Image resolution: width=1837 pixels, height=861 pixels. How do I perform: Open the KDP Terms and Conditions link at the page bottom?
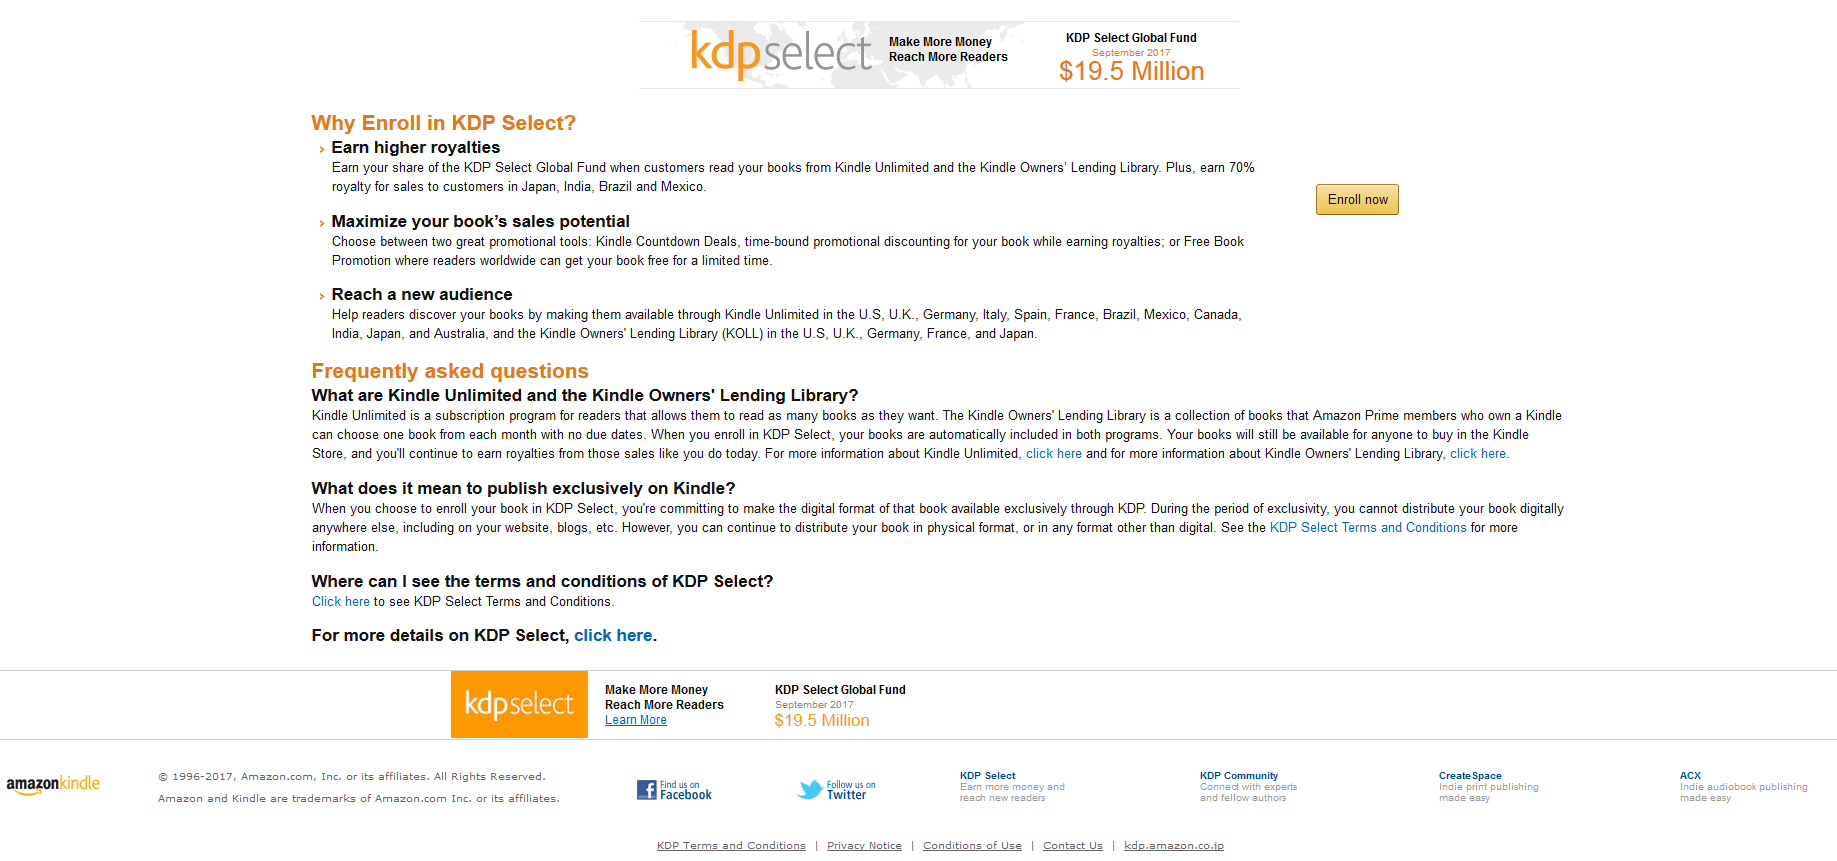730,846
